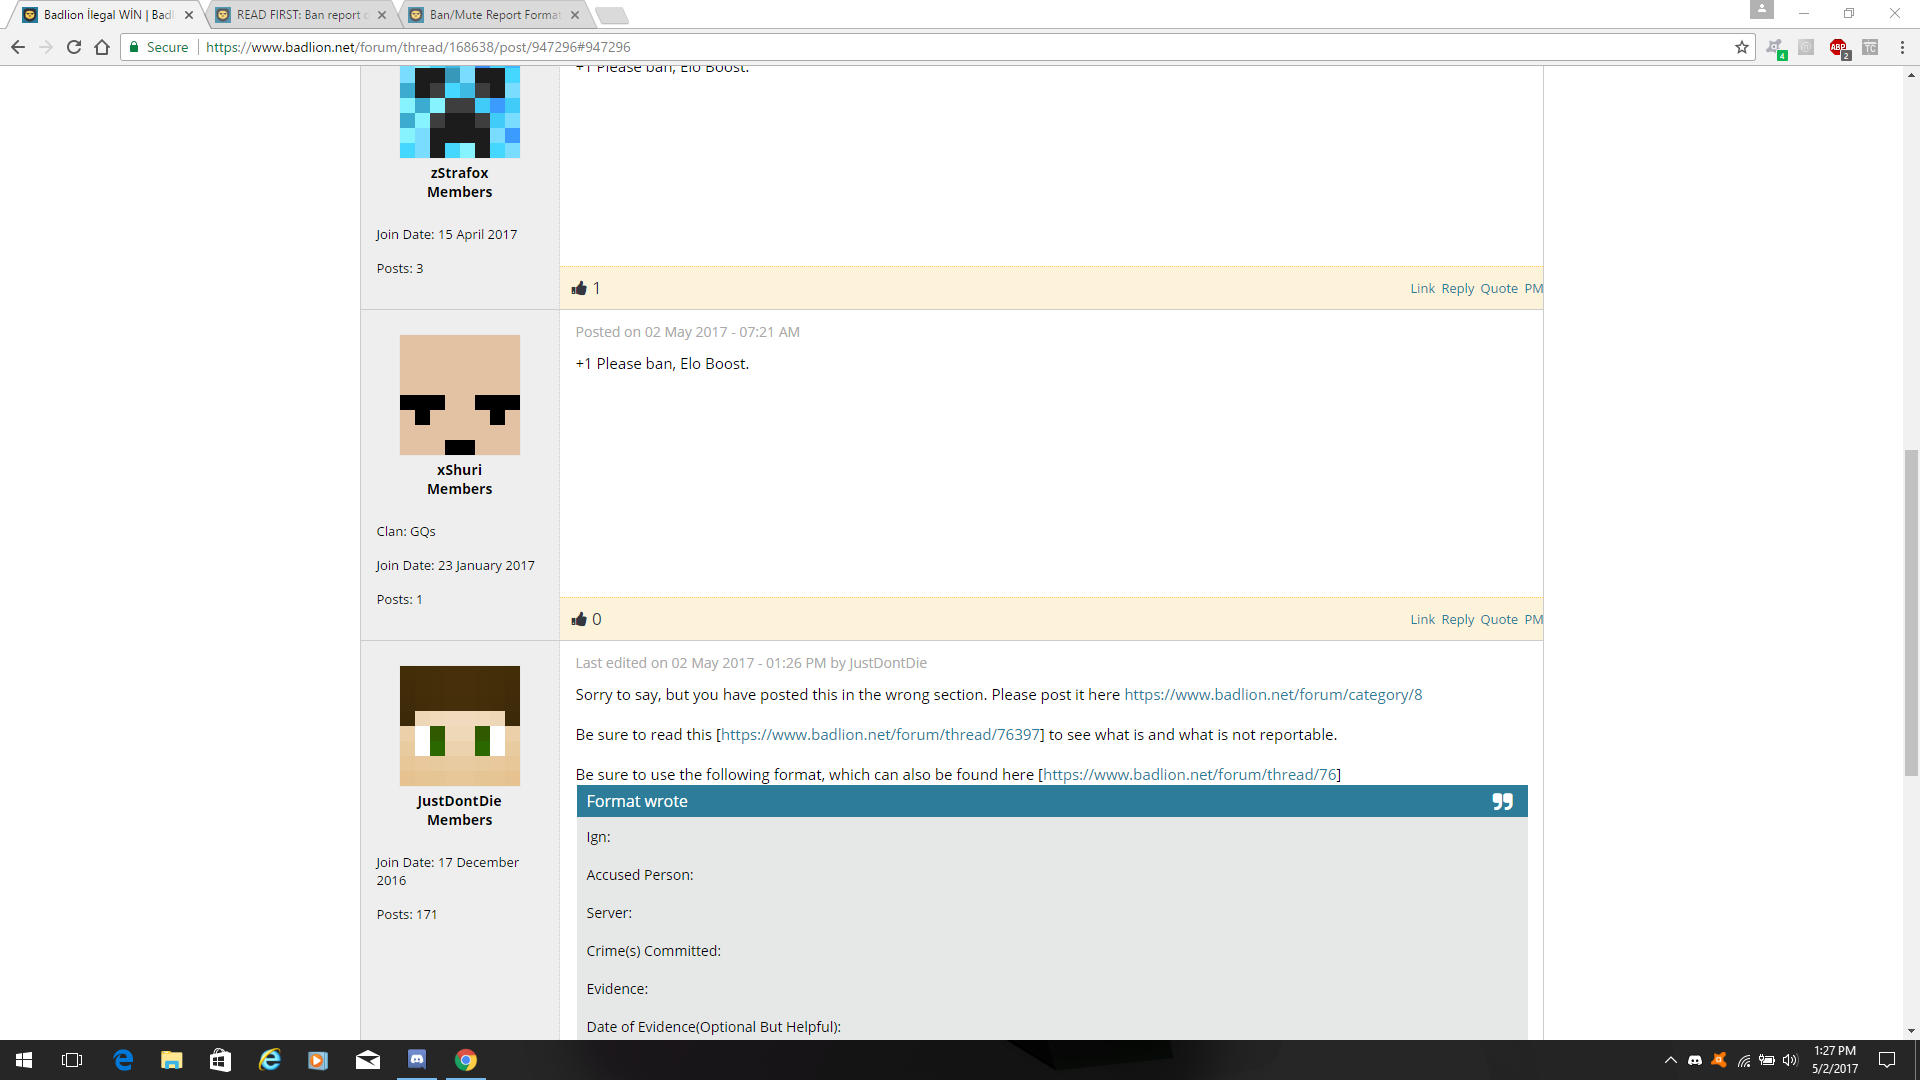Bookmark page with star icon
The width and height of the screenshot is (1920, 1080).
pos(1742,47)
